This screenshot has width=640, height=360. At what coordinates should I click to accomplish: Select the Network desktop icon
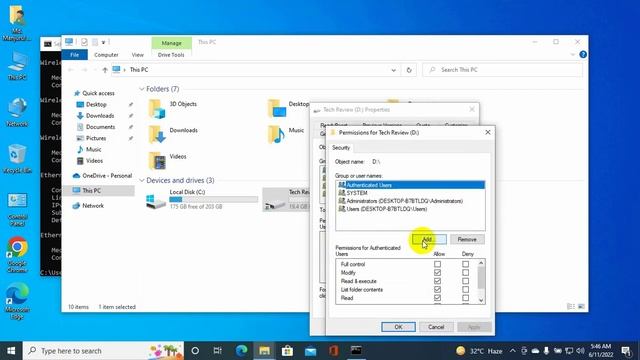[x=17, y=112]
